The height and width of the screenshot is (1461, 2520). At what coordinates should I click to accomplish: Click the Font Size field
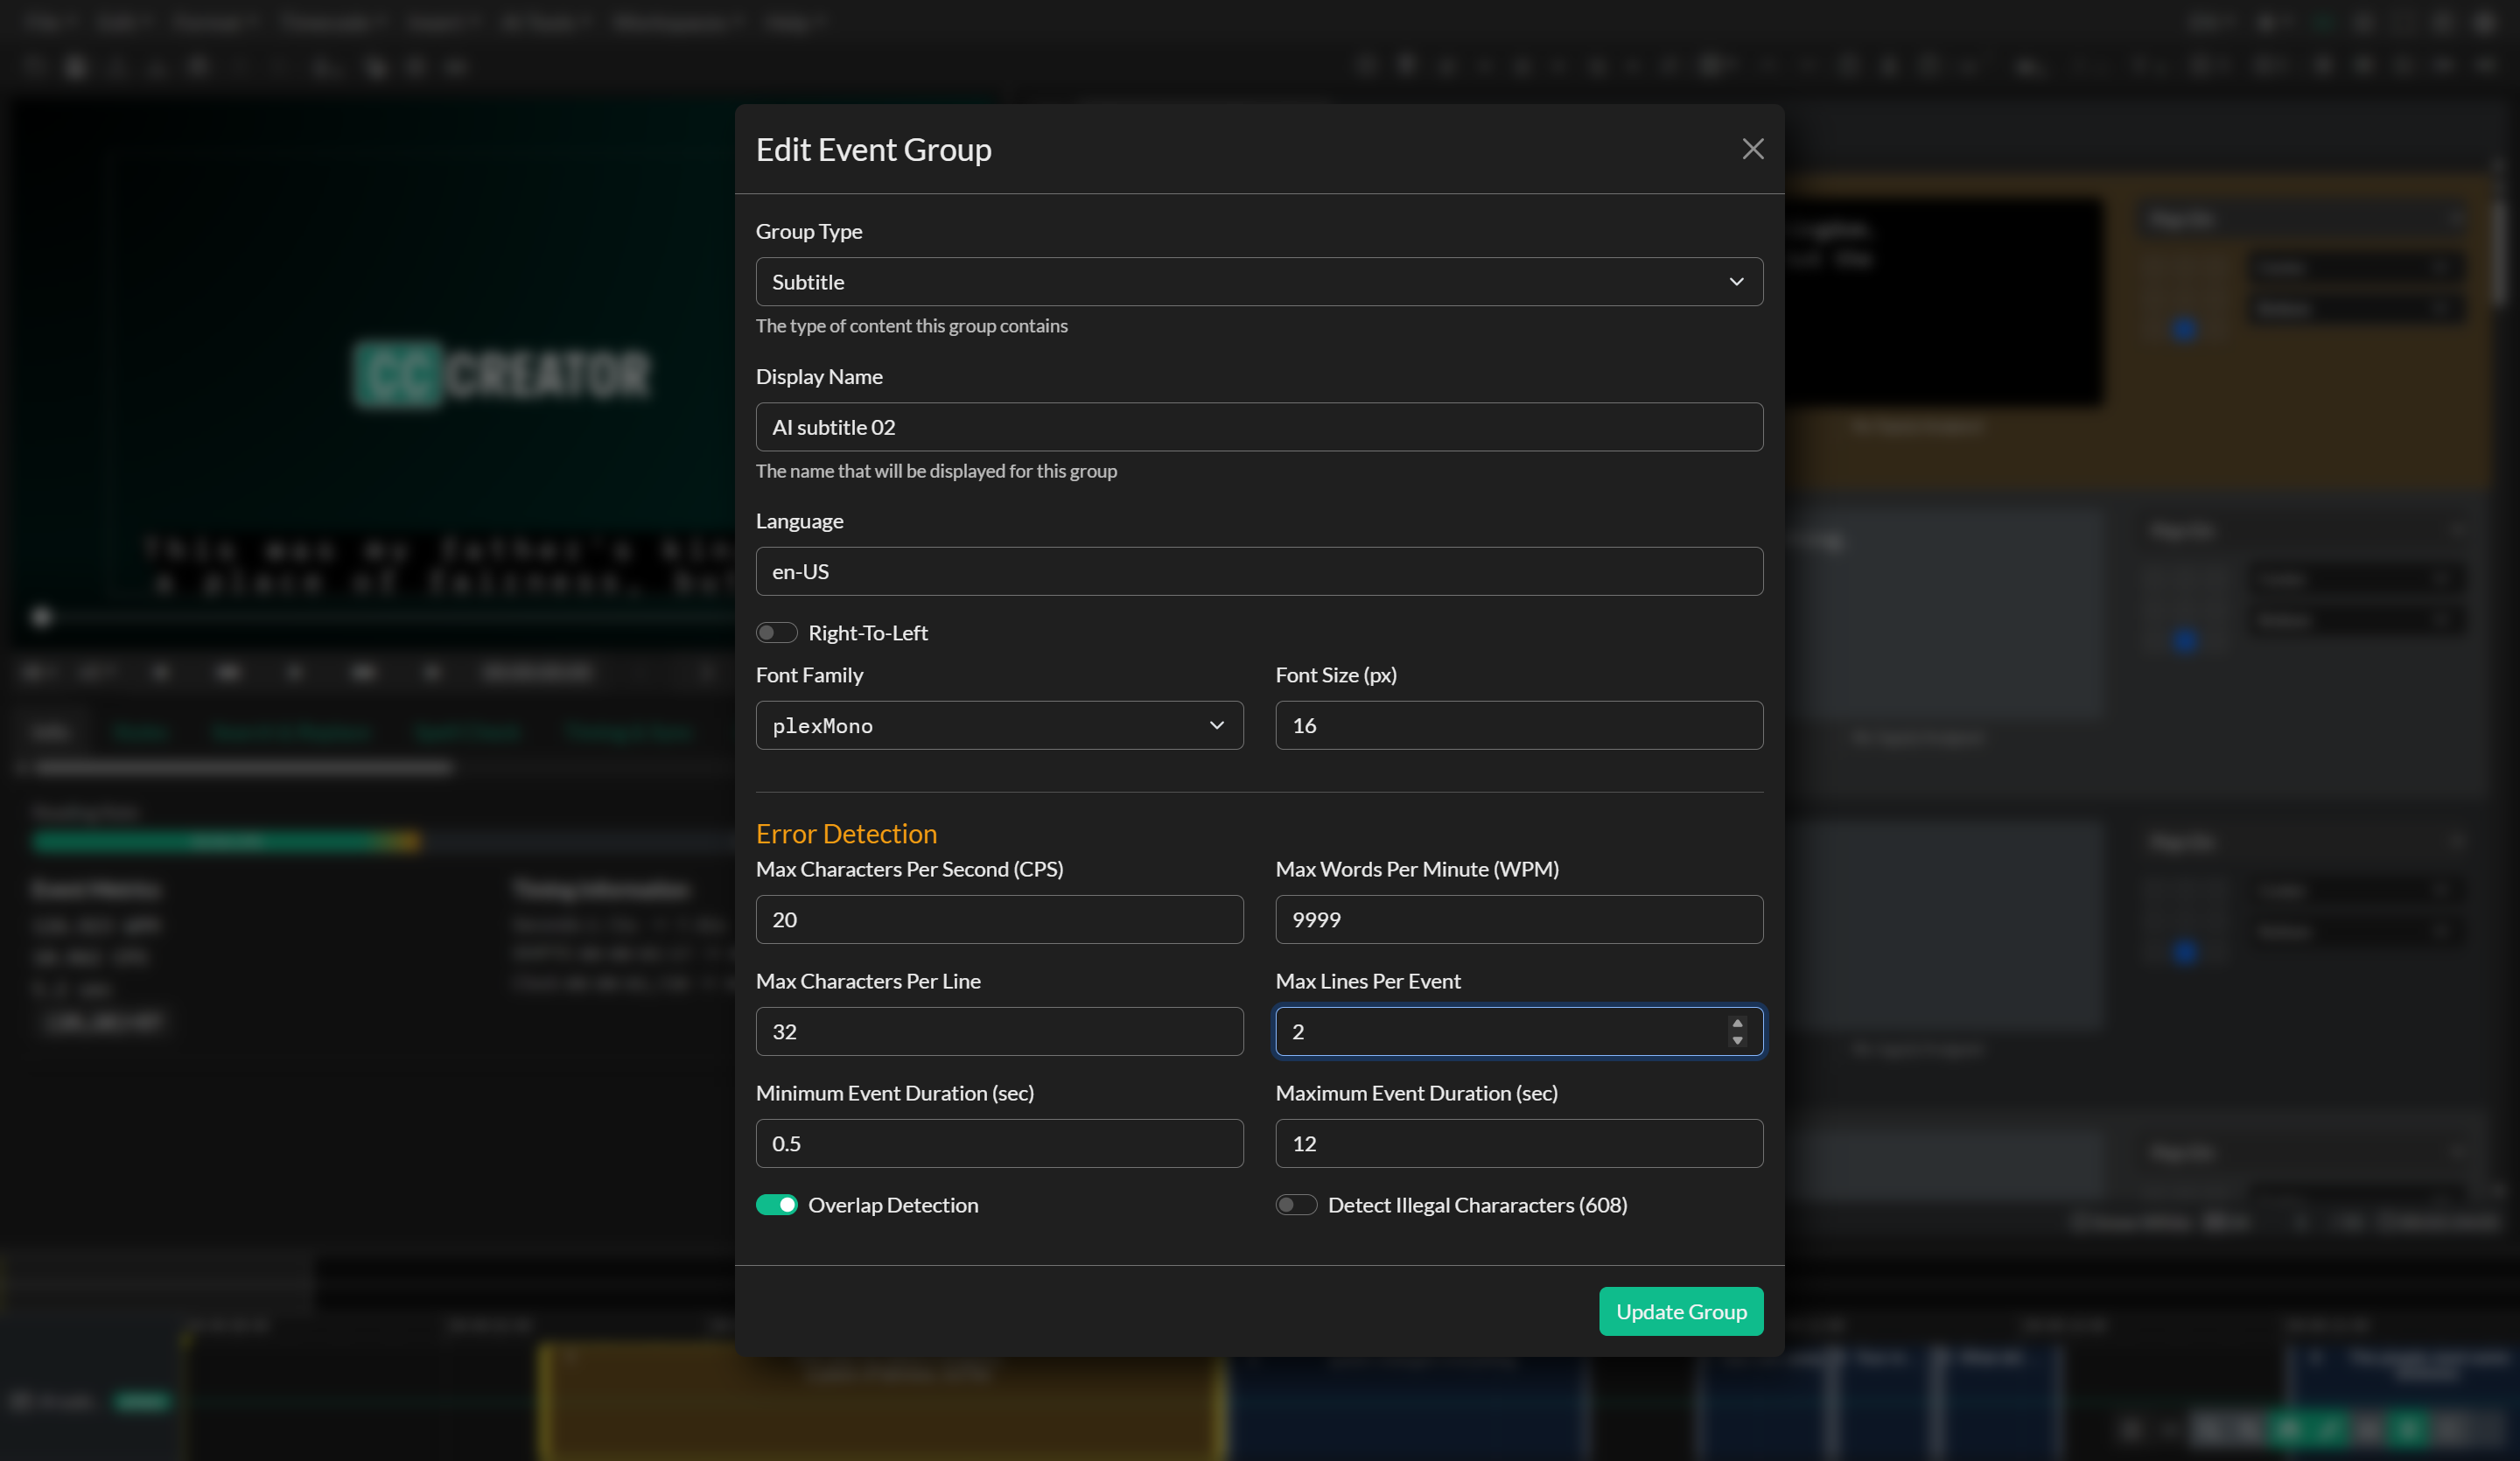pyautogui.click(x=1519, y=725)
